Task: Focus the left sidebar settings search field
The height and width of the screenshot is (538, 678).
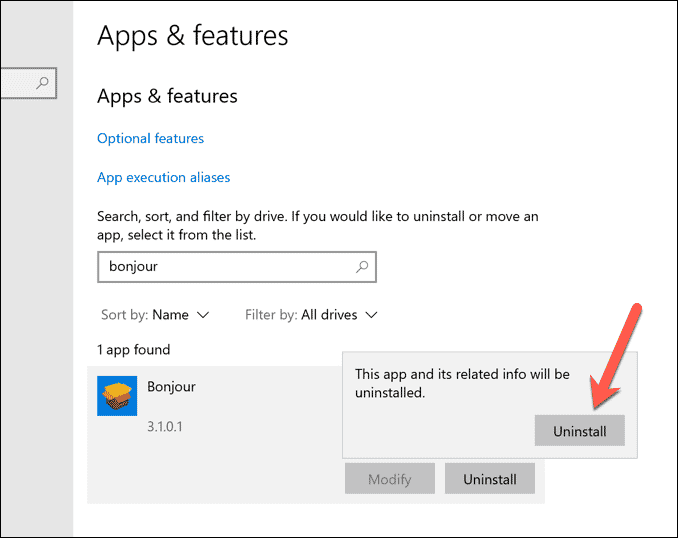Action: (x=20, y=82)
